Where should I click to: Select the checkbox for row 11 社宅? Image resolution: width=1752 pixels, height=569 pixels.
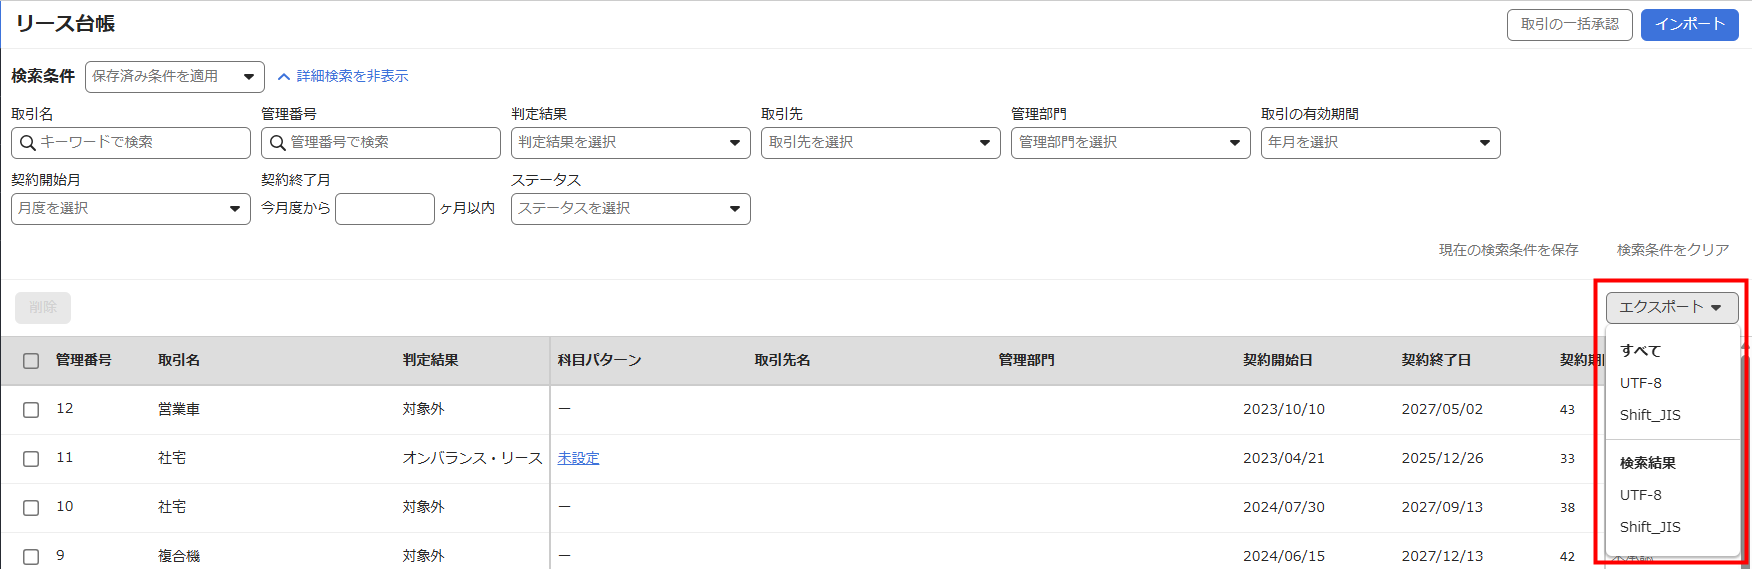click(x=31, y=459)
